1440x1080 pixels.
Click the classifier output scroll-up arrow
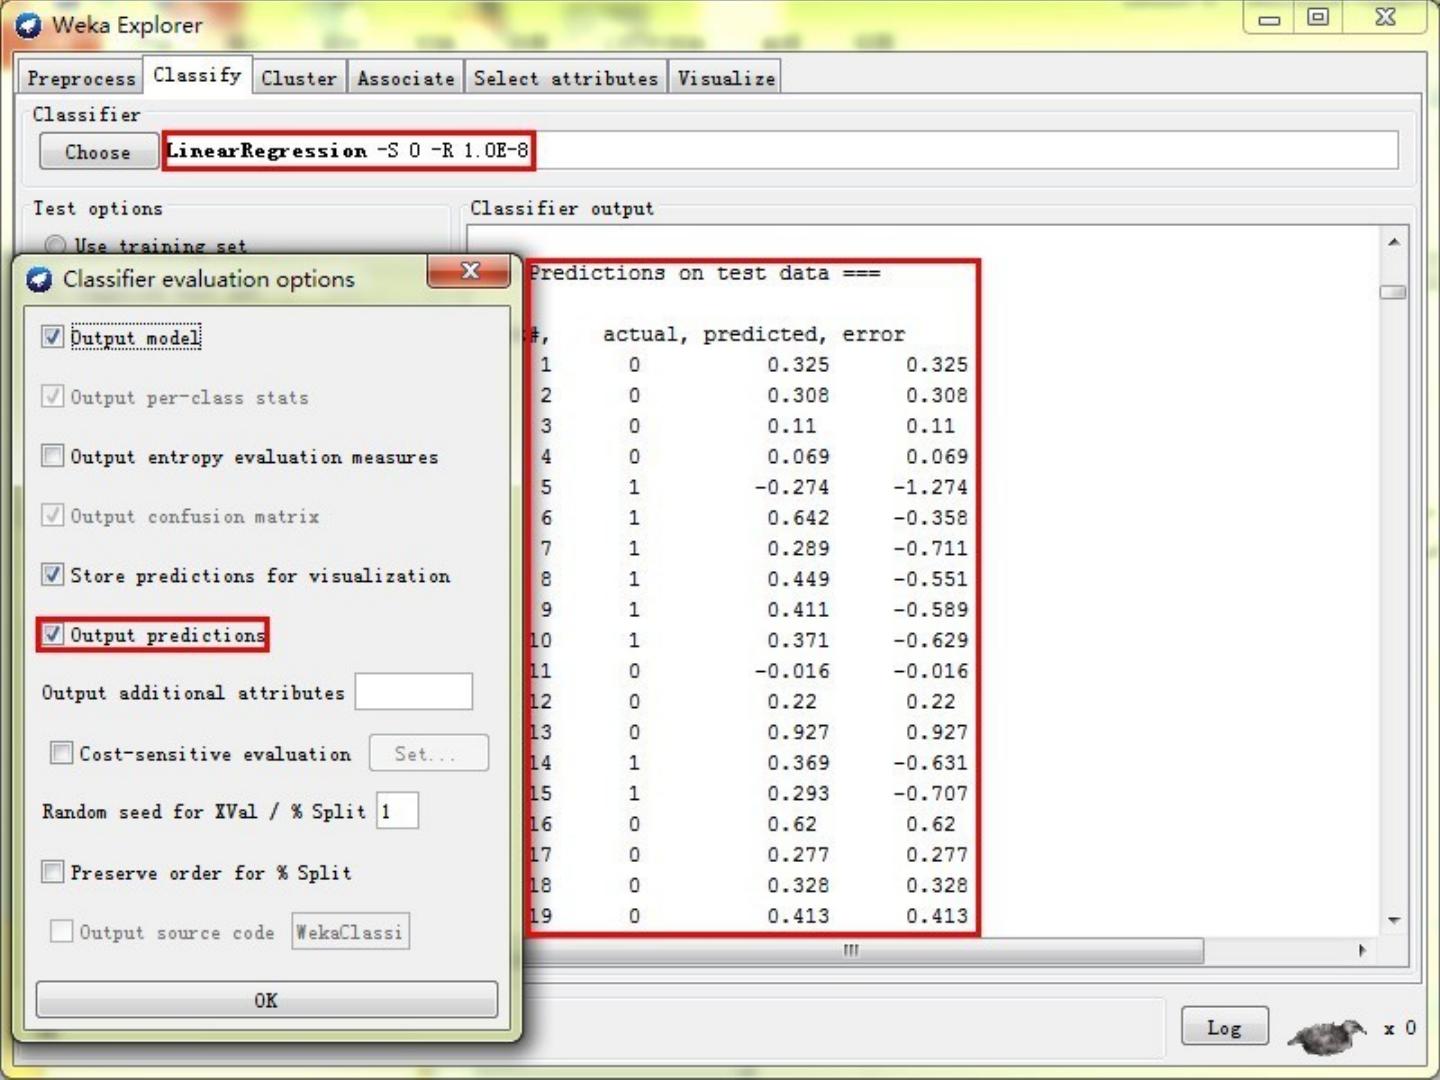tap(1393, 242)
